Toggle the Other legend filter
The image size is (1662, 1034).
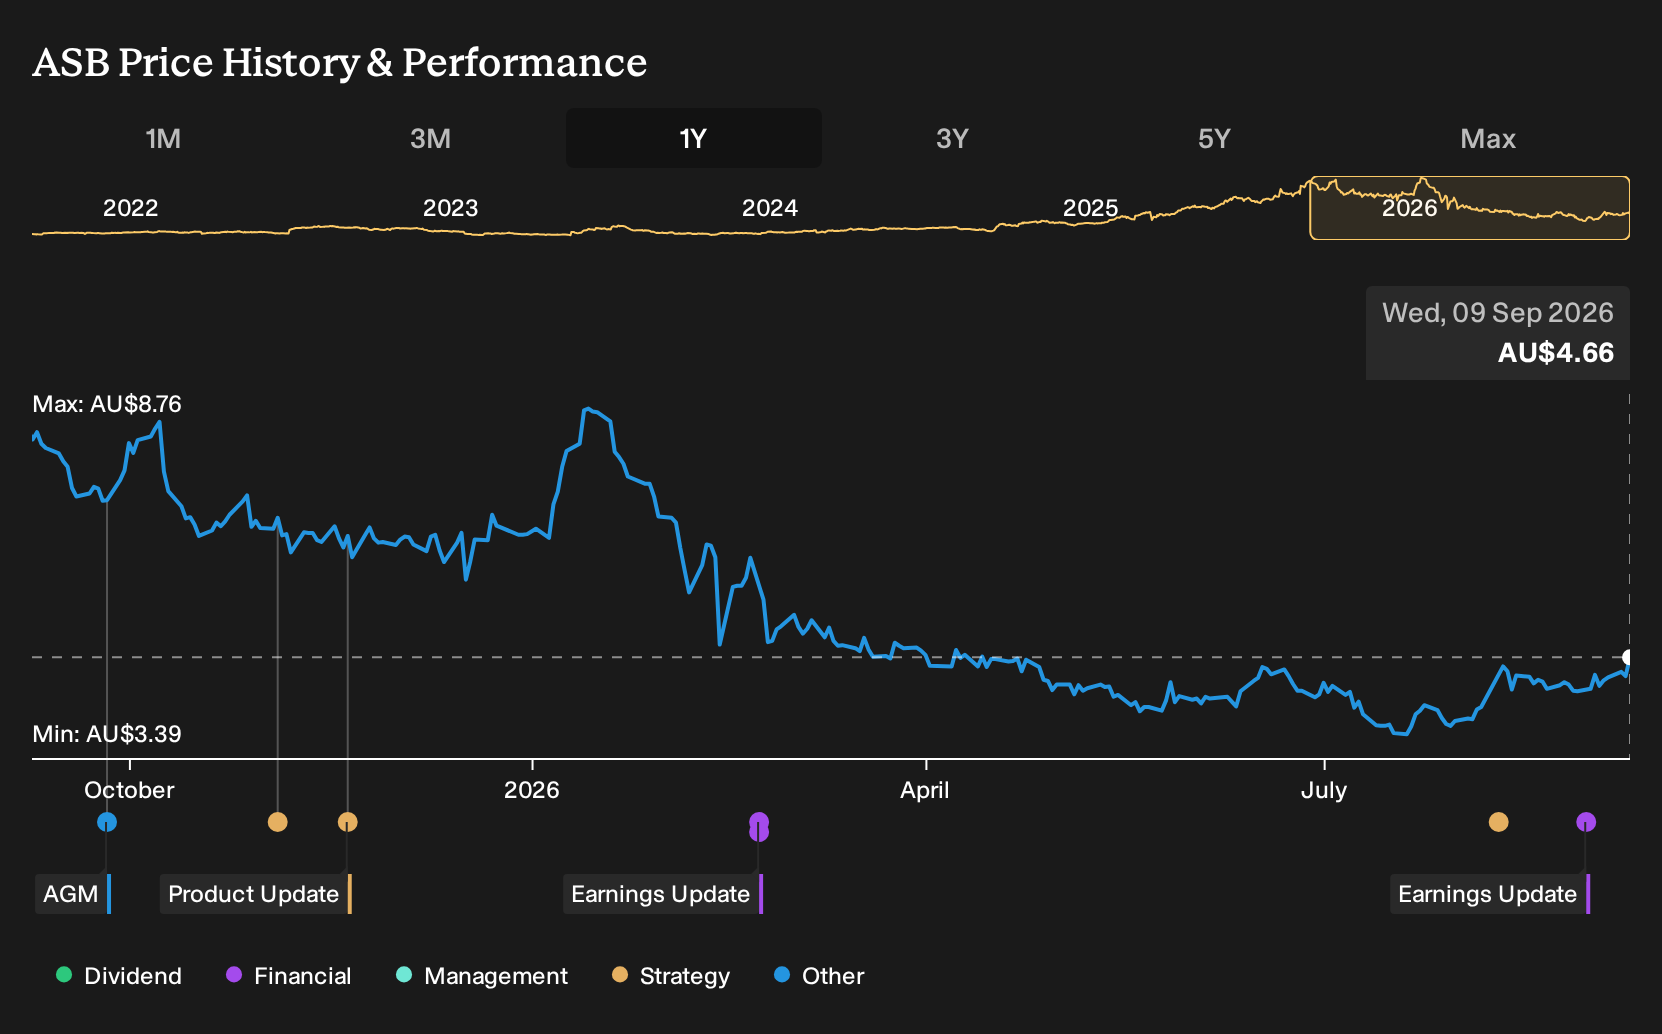(x=819, y=976)
